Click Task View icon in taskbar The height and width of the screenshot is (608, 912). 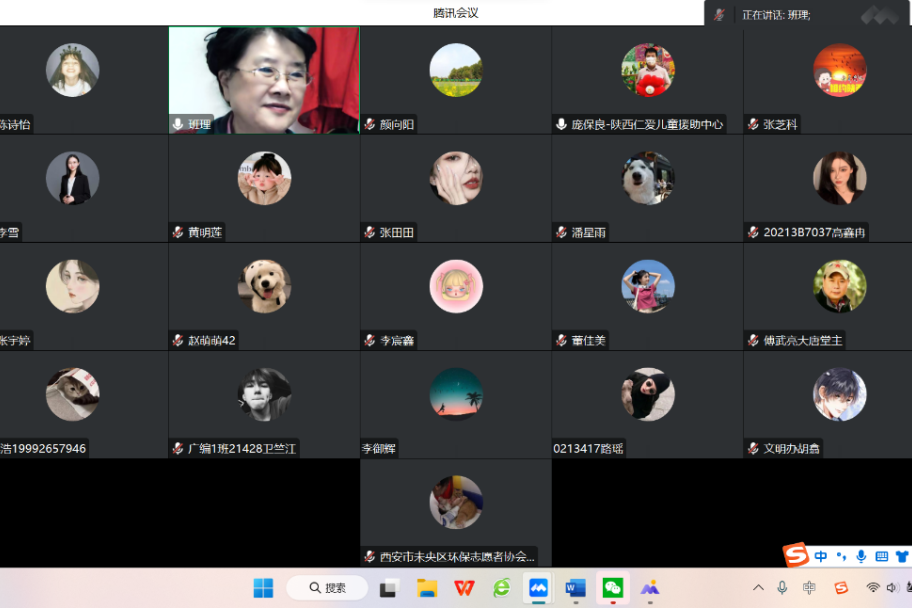click(389, 588)
